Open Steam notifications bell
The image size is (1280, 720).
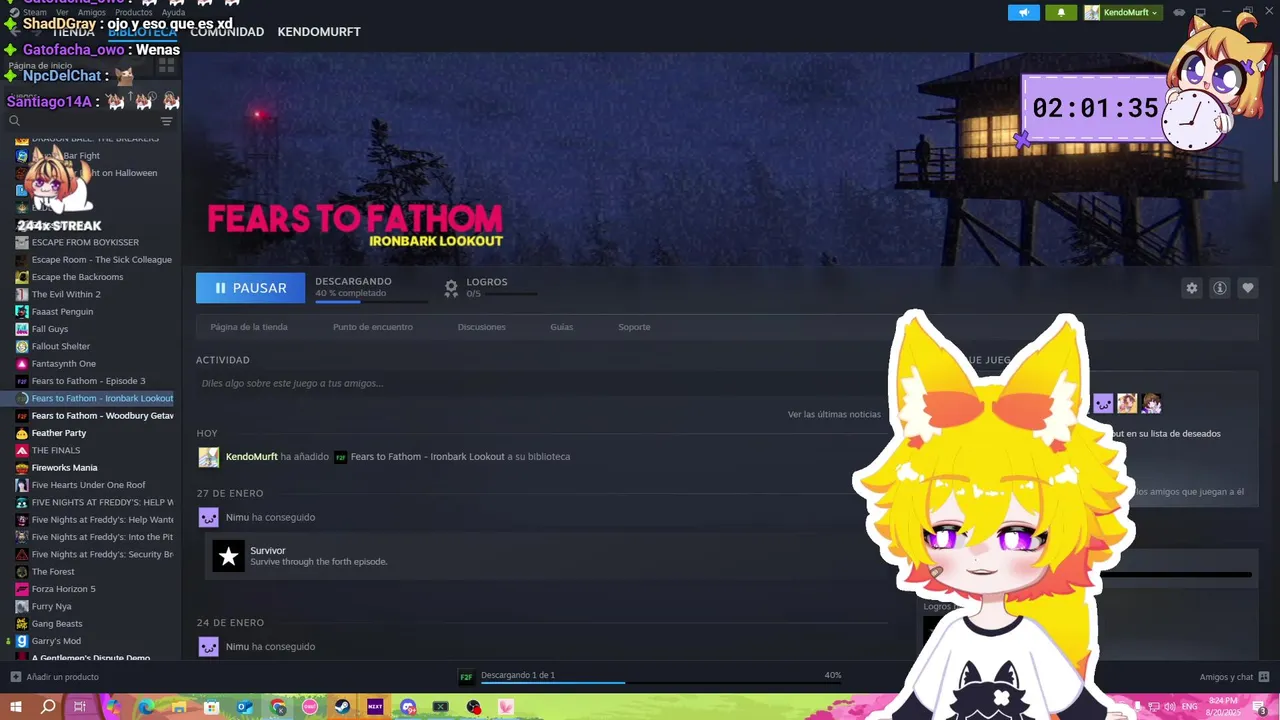[1060, 12]
